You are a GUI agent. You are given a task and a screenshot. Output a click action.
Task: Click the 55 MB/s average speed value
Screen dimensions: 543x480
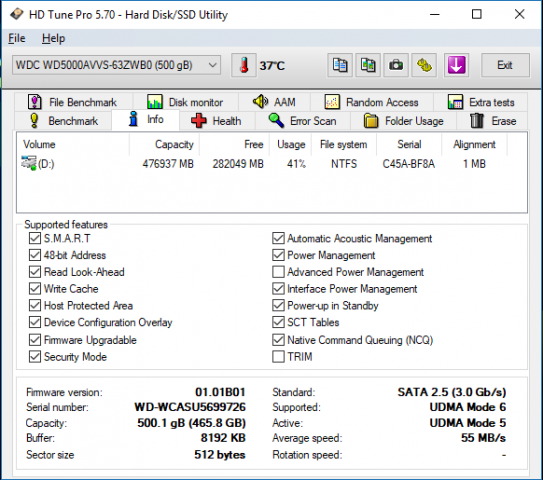(483, 438)
